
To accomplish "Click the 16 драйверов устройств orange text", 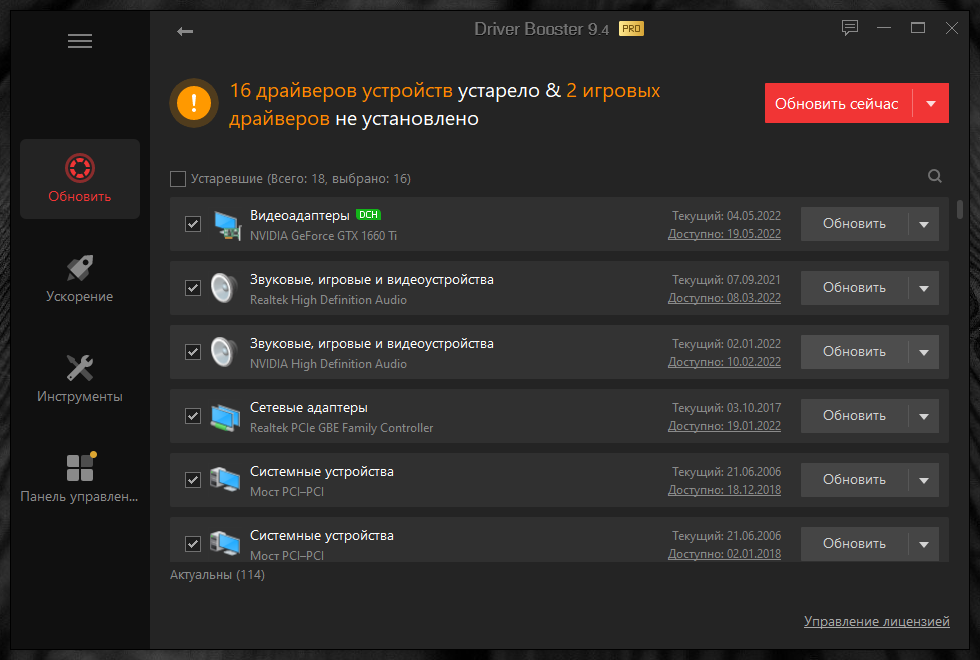I will [341, 91].
